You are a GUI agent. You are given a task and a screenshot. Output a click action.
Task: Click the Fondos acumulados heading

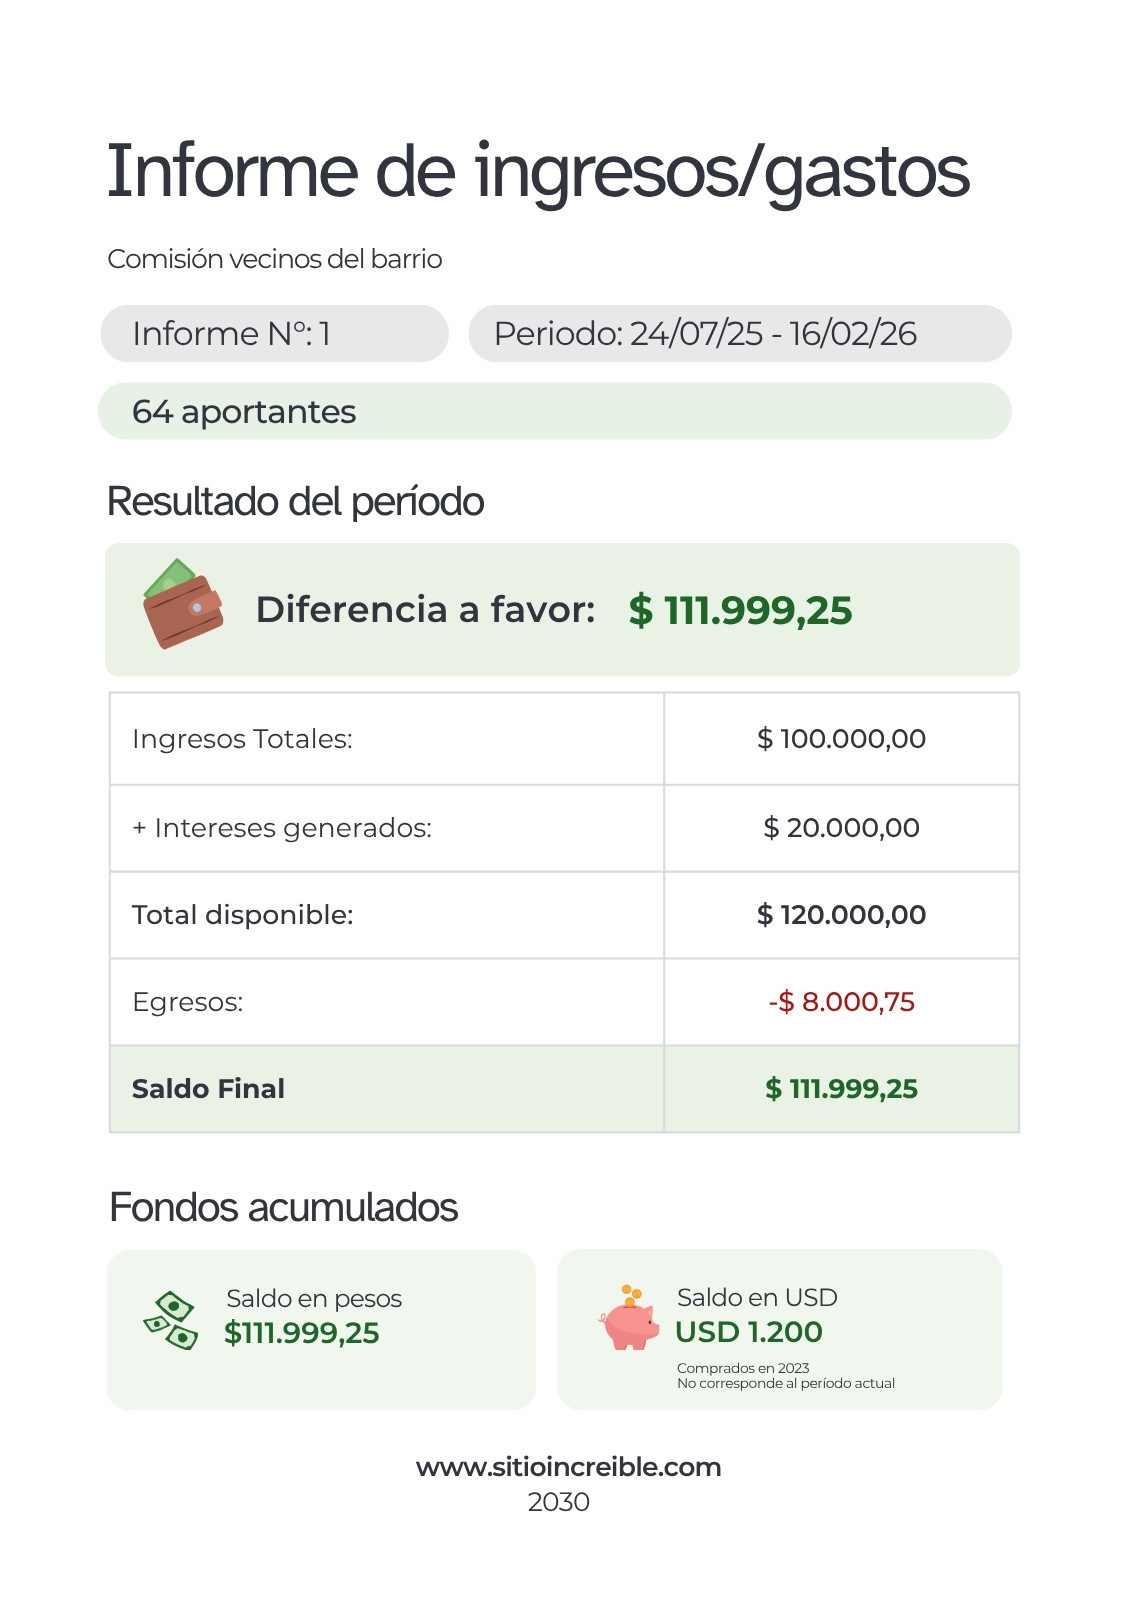click(283, 1208)
